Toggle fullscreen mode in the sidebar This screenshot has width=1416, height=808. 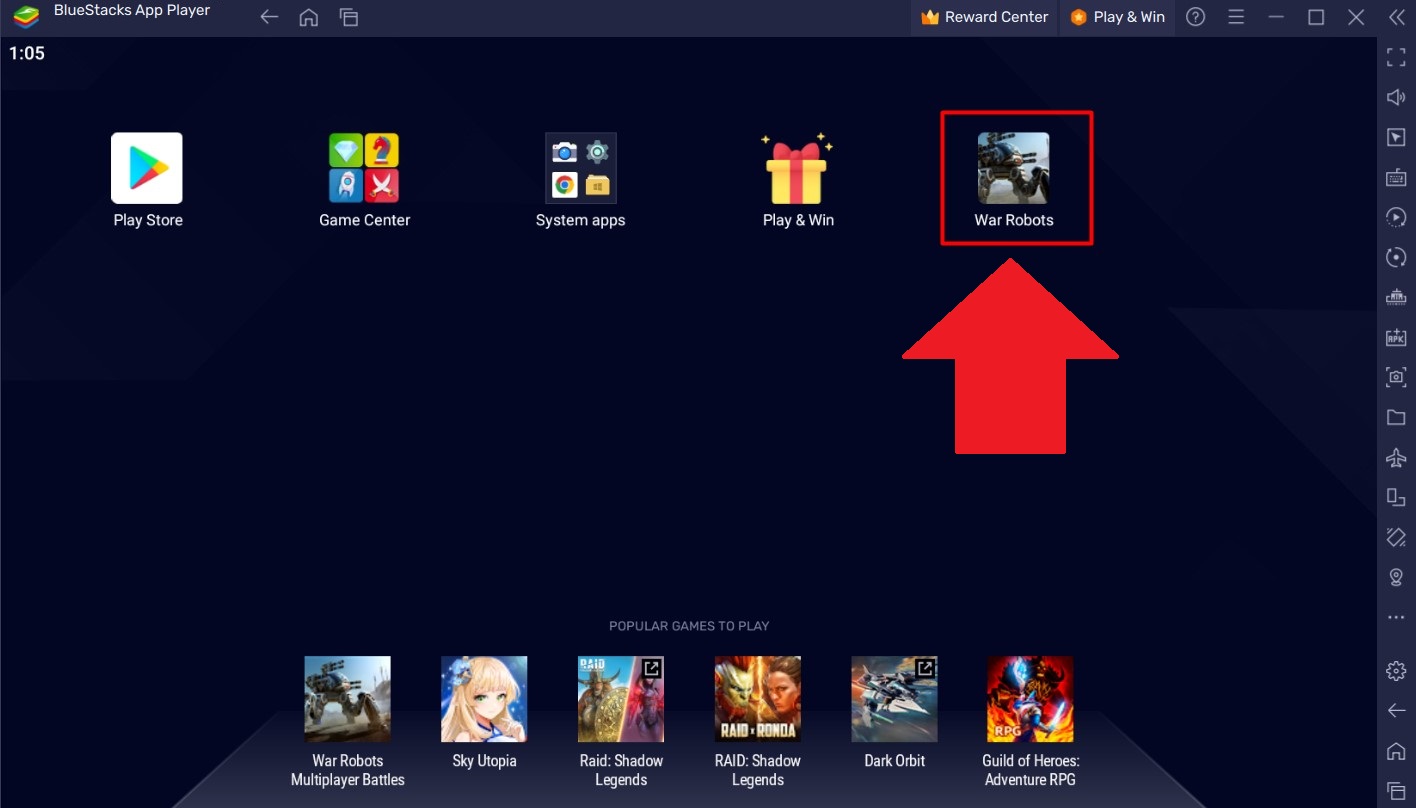pyautogui.click(x=1395, y=56)
